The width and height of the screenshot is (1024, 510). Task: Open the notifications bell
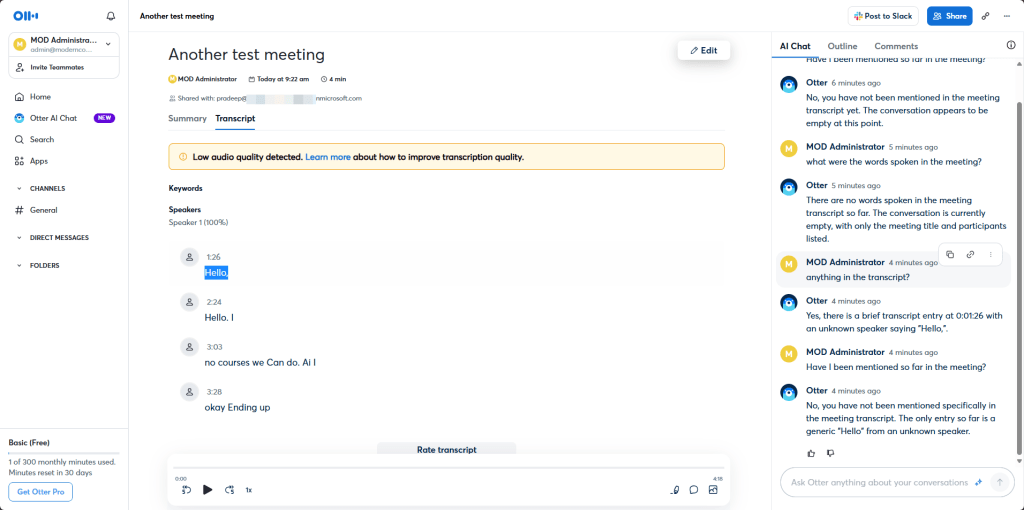[110, 16]
